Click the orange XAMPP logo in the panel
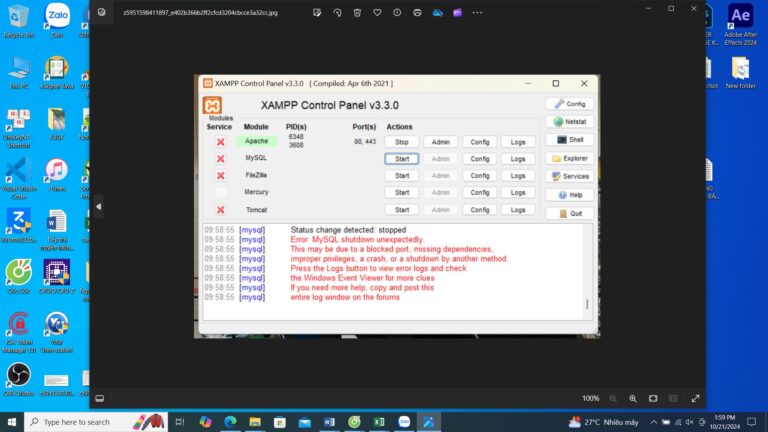Image resolution: width=768 pixels, height=432 pixels. 212,105
